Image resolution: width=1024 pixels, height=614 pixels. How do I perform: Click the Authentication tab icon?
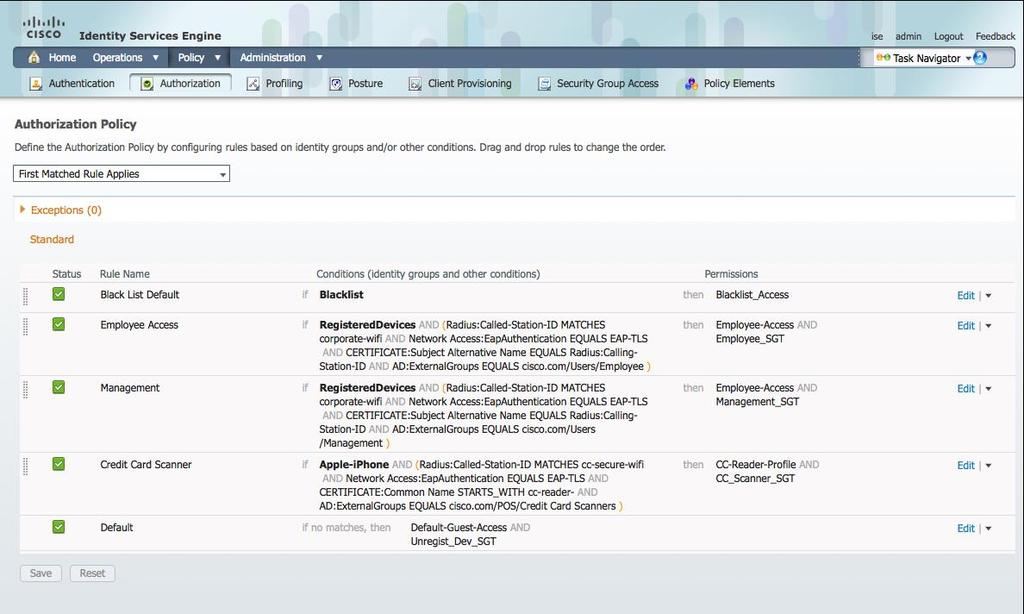[36, 84]
